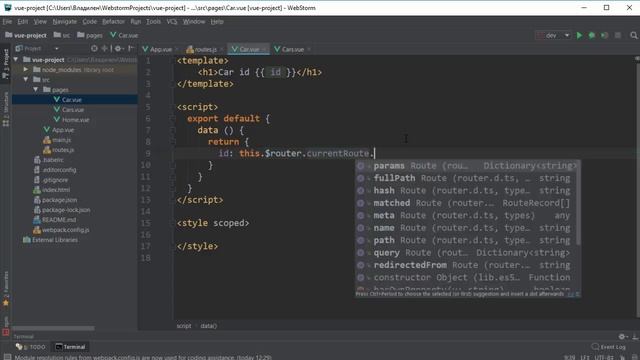Choose params completion suggestion
Screen dimensions: 640x360
467,166
